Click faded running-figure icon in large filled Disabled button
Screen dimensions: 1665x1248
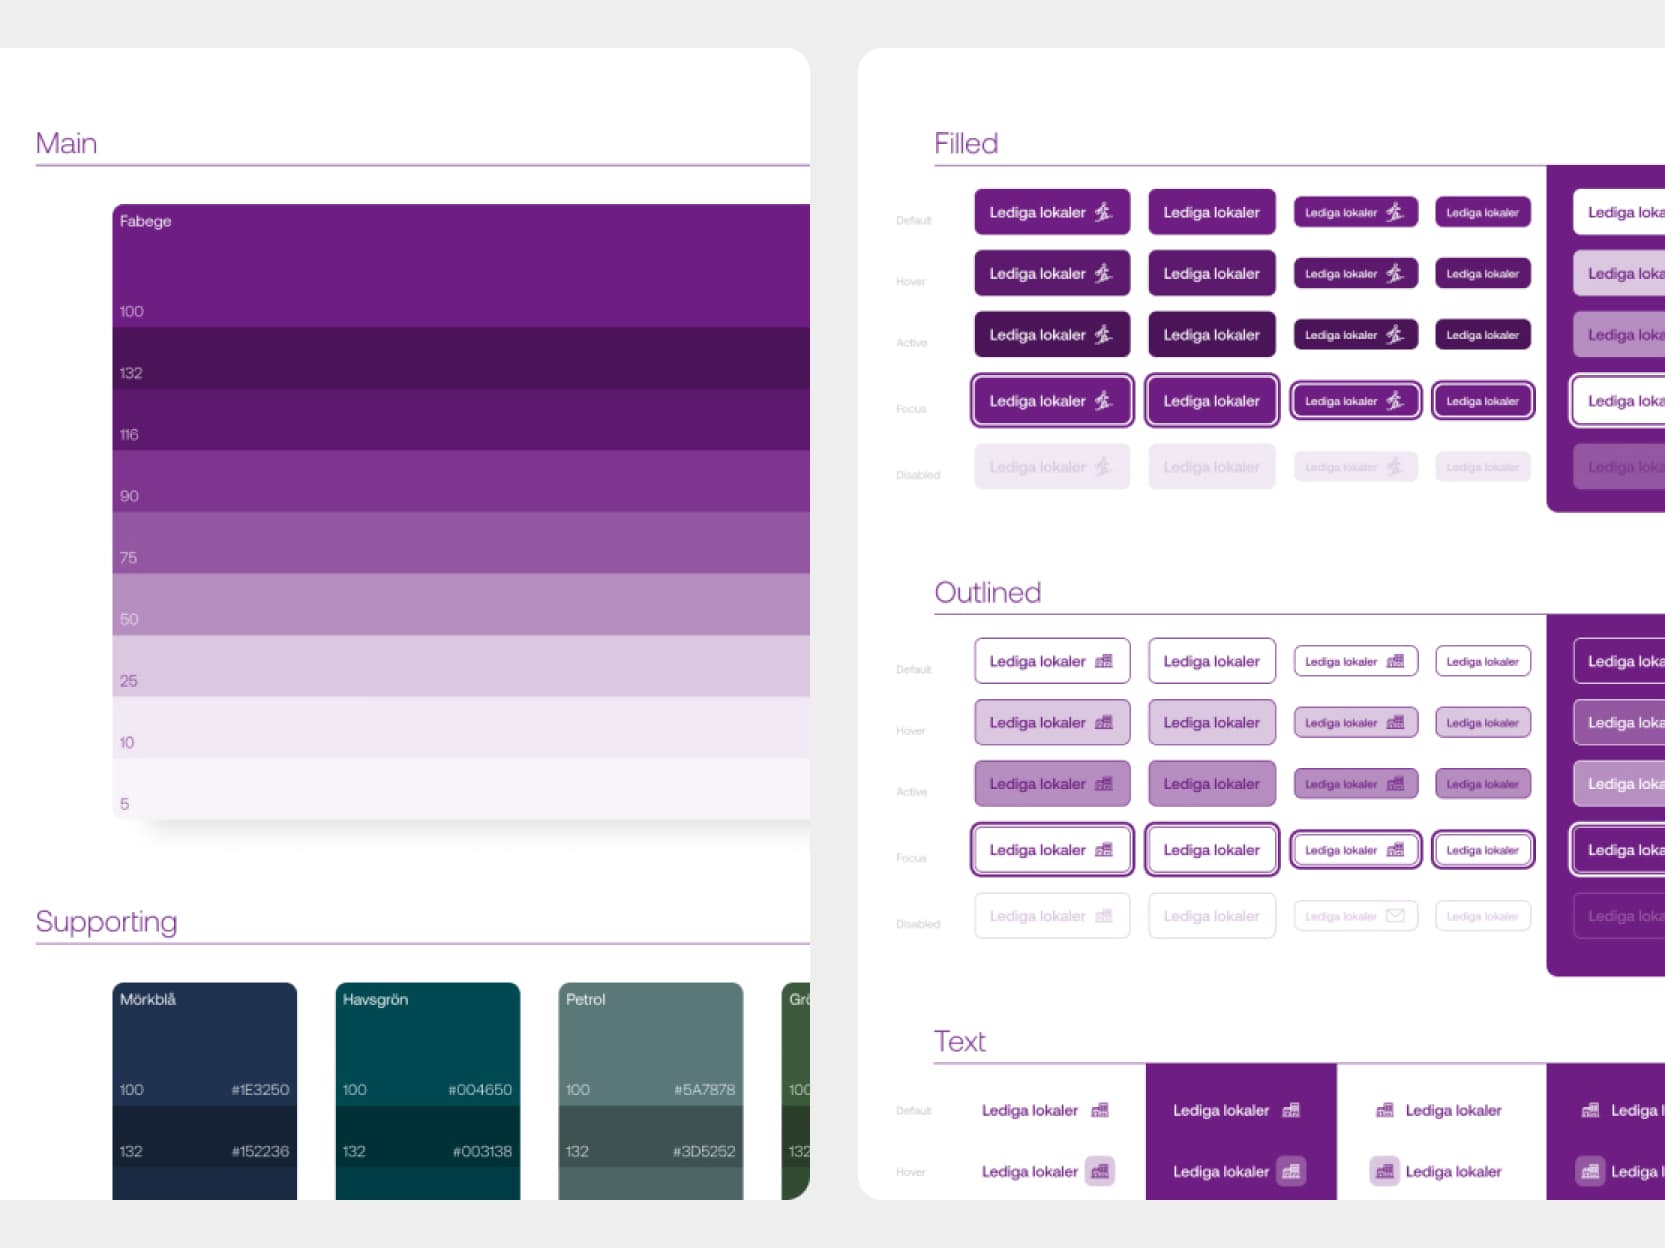tap(1103, 467)
